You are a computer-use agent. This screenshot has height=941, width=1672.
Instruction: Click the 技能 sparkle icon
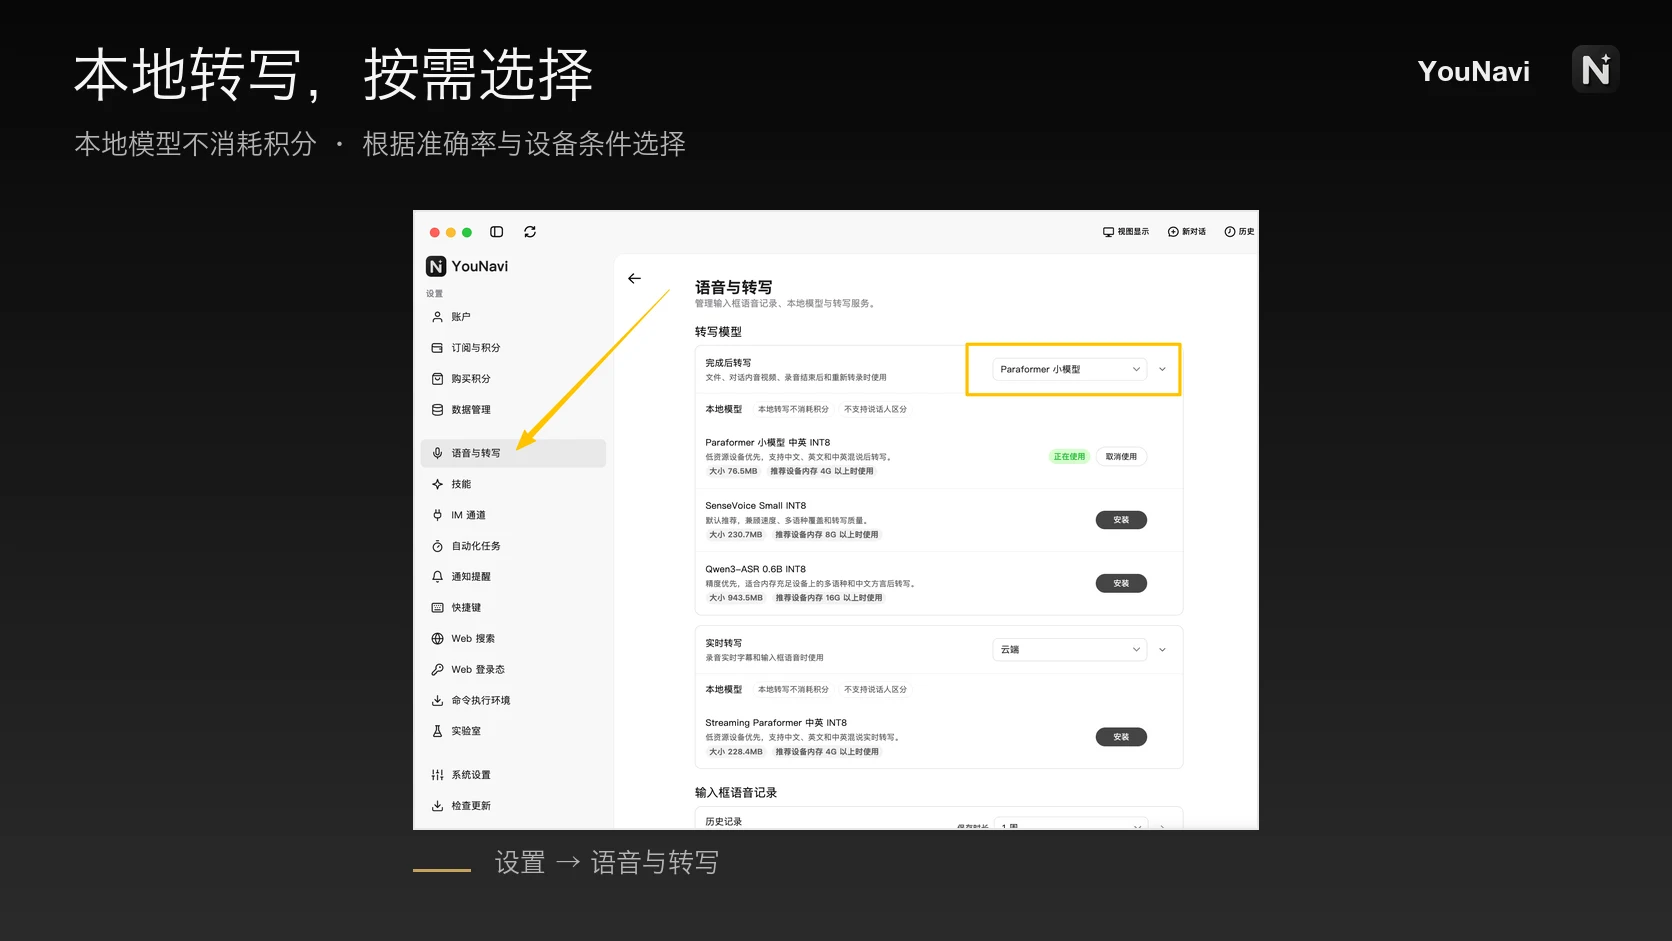click(x=437, y=484)
